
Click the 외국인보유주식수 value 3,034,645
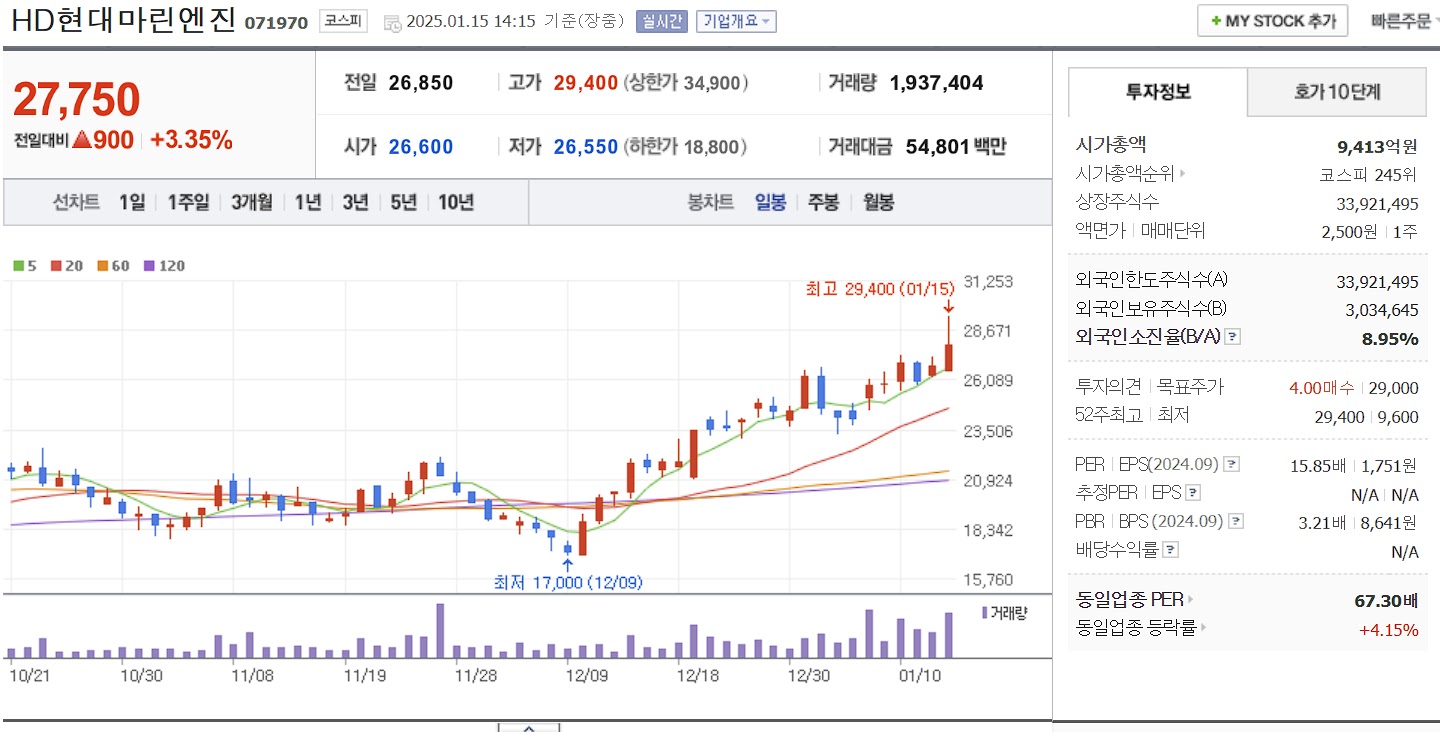1382,310
